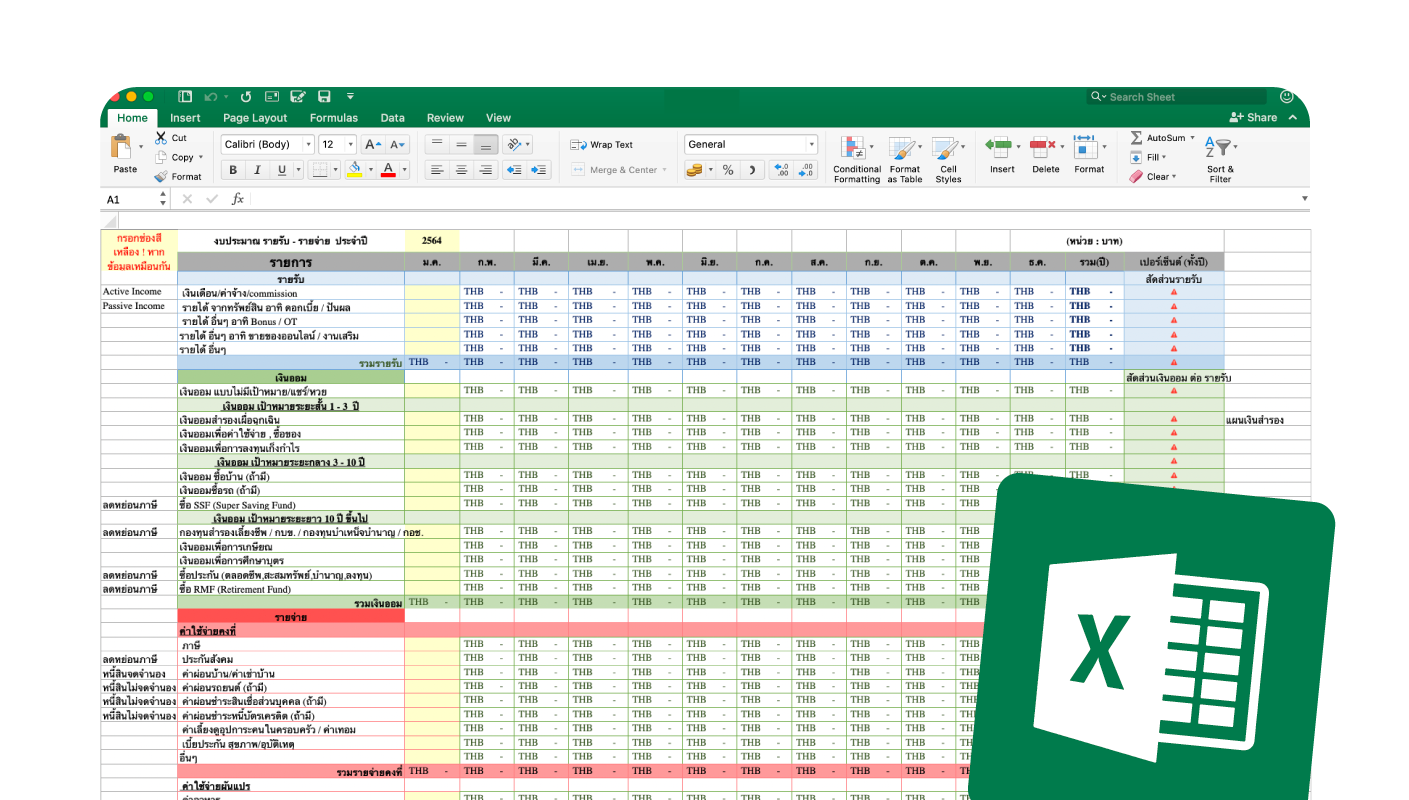Screen dimensions: 1409x800
Task: Apply the yellow fill color
Action: pos(354,170)
